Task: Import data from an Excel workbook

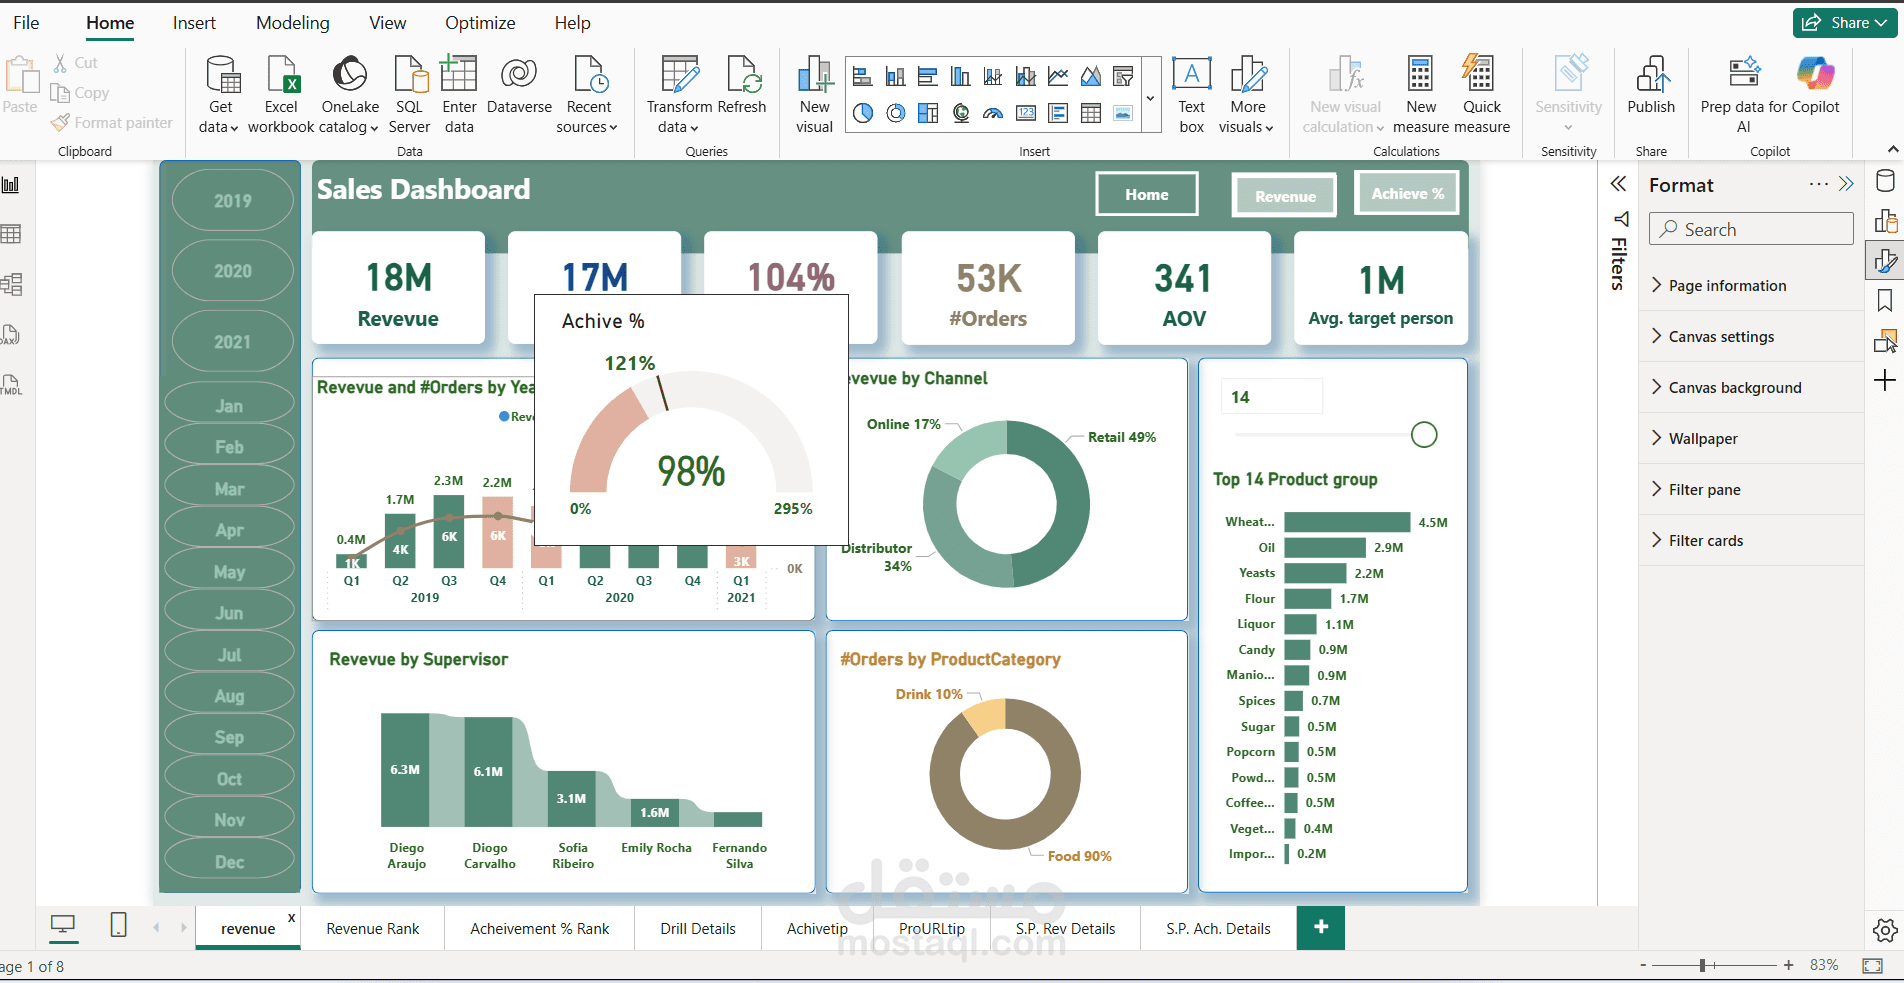Action: [x=281, y=95]
